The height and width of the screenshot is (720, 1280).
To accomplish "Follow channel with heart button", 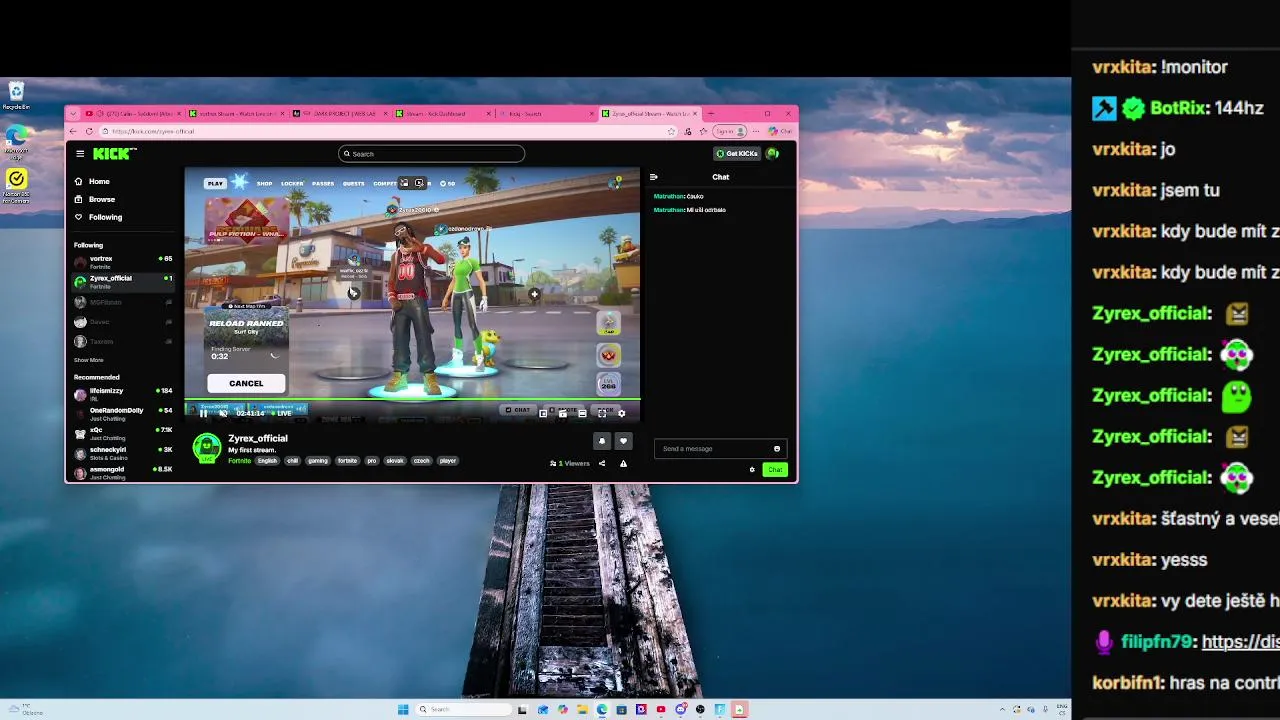I will point(623,441).
